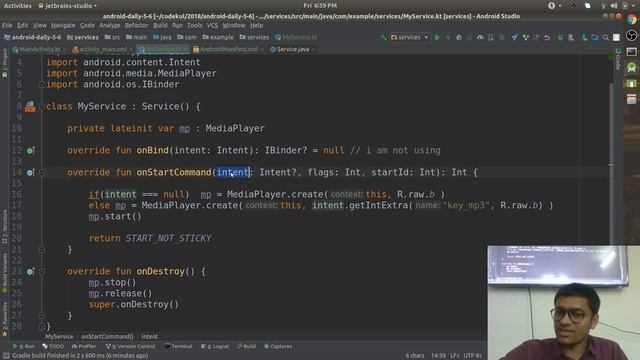Open the Run tool window button
640x360 pixels.
click(24, 346)
